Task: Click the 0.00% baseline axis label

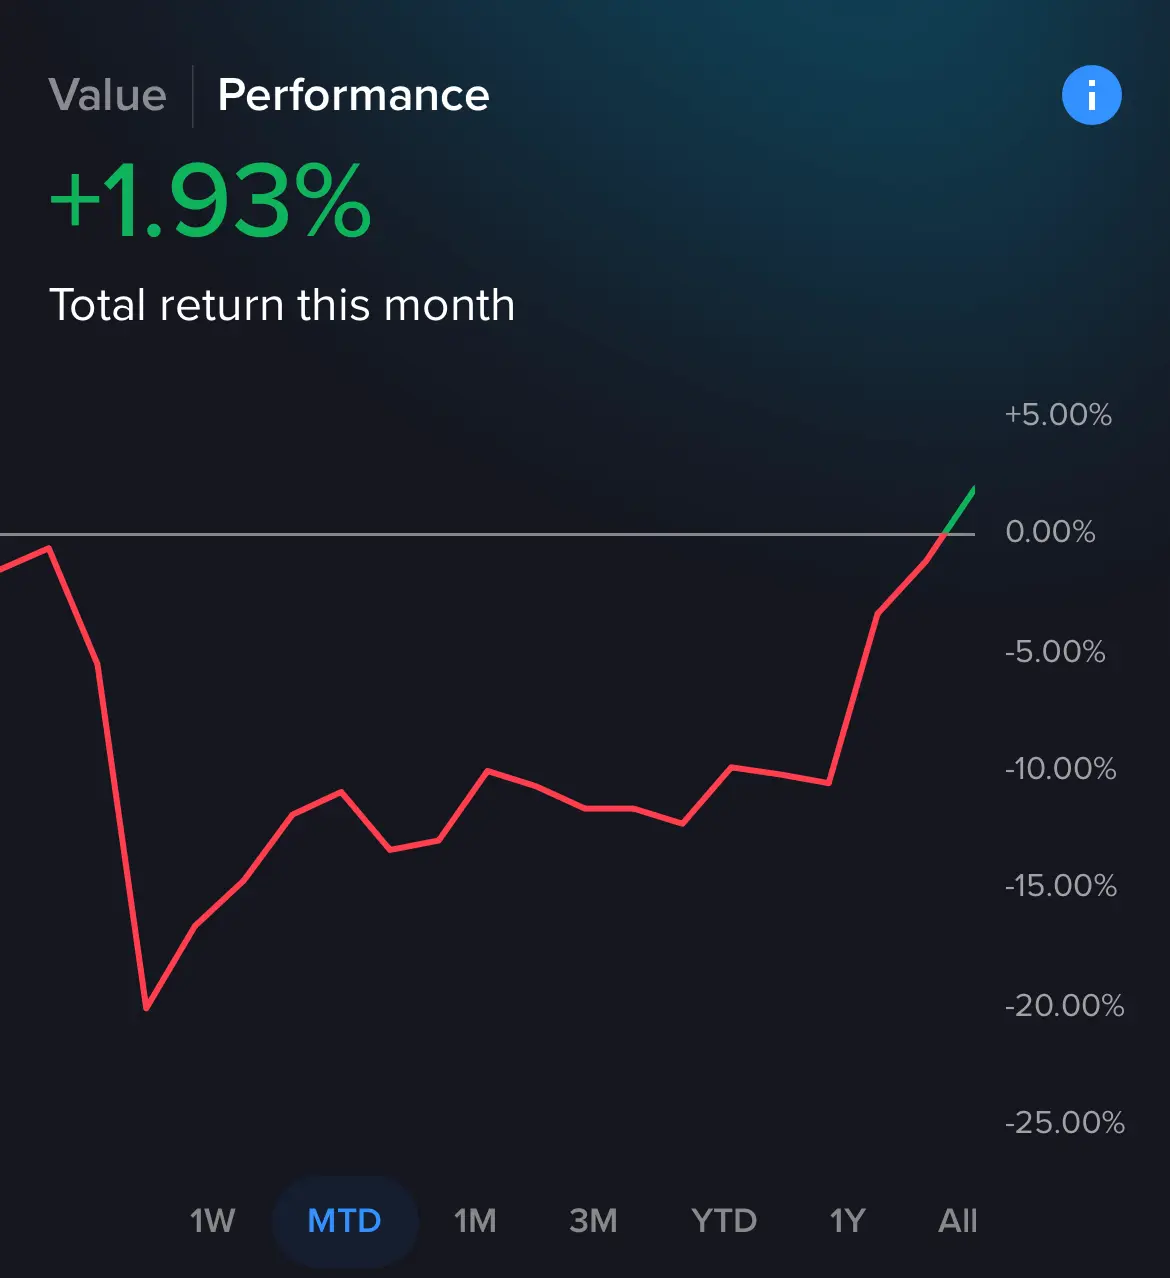Action: pyautogui.click(x=1050, y=531)
